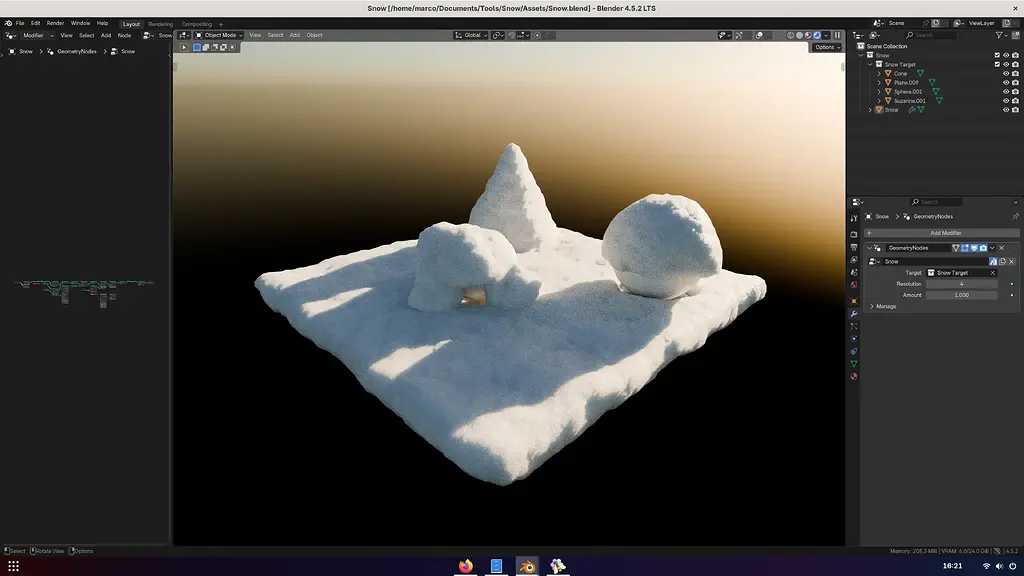Viewport: 1024px width, 576px height.
Task: Open GeometryNodes modifier extra options dropdown
Action: click(992, 248)
